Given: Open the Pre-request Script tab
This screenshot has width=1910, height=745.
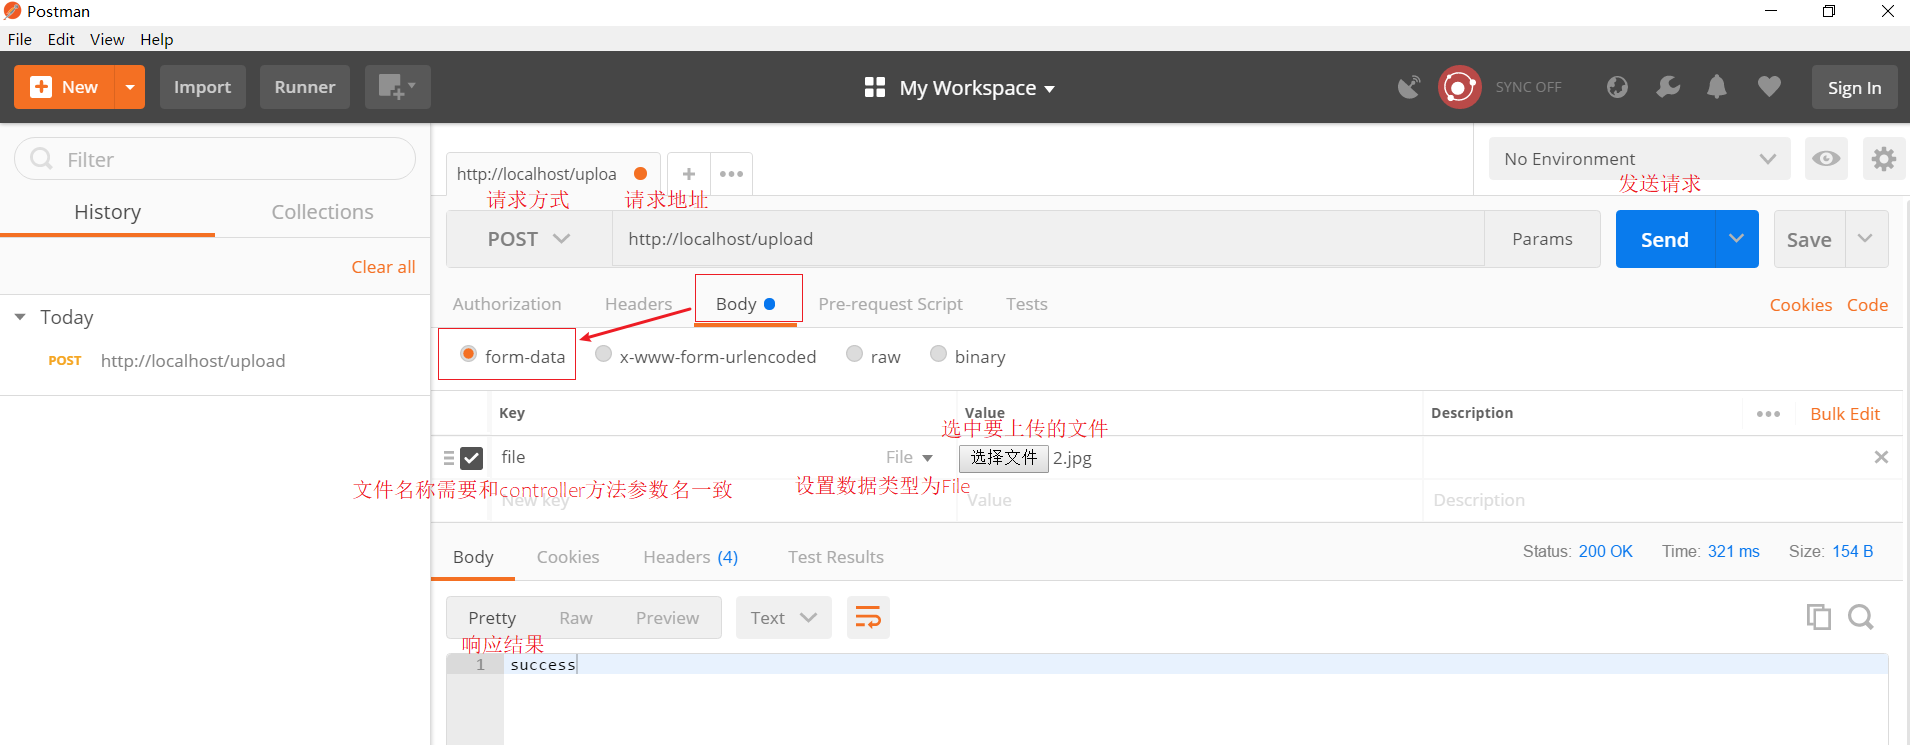Looking at the screenshot, I should pos(891,304).
